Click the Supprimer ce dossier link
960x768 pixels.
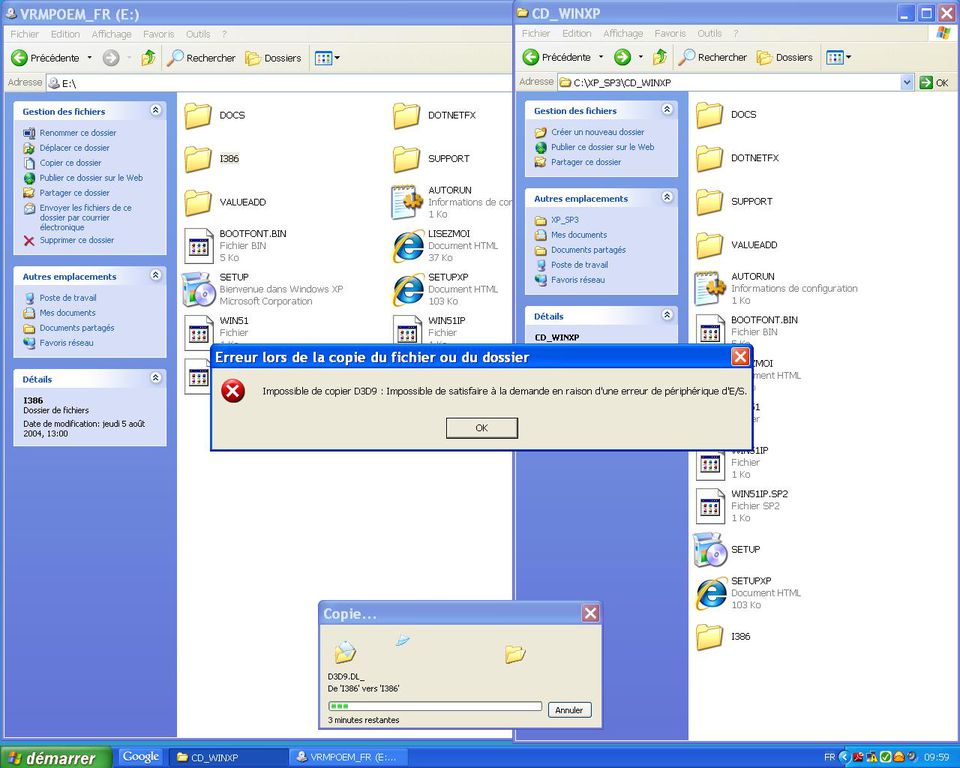(x=76, y=240)
